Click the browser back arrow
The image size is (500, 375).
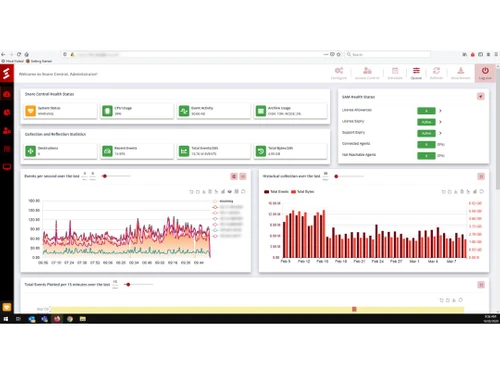point(3,54)
